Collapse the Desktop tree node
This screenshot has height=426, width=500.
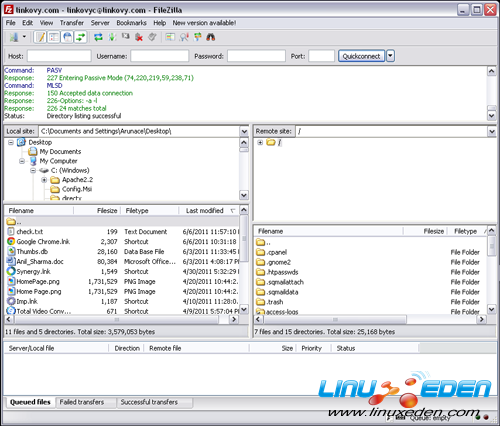coord(11,142)
